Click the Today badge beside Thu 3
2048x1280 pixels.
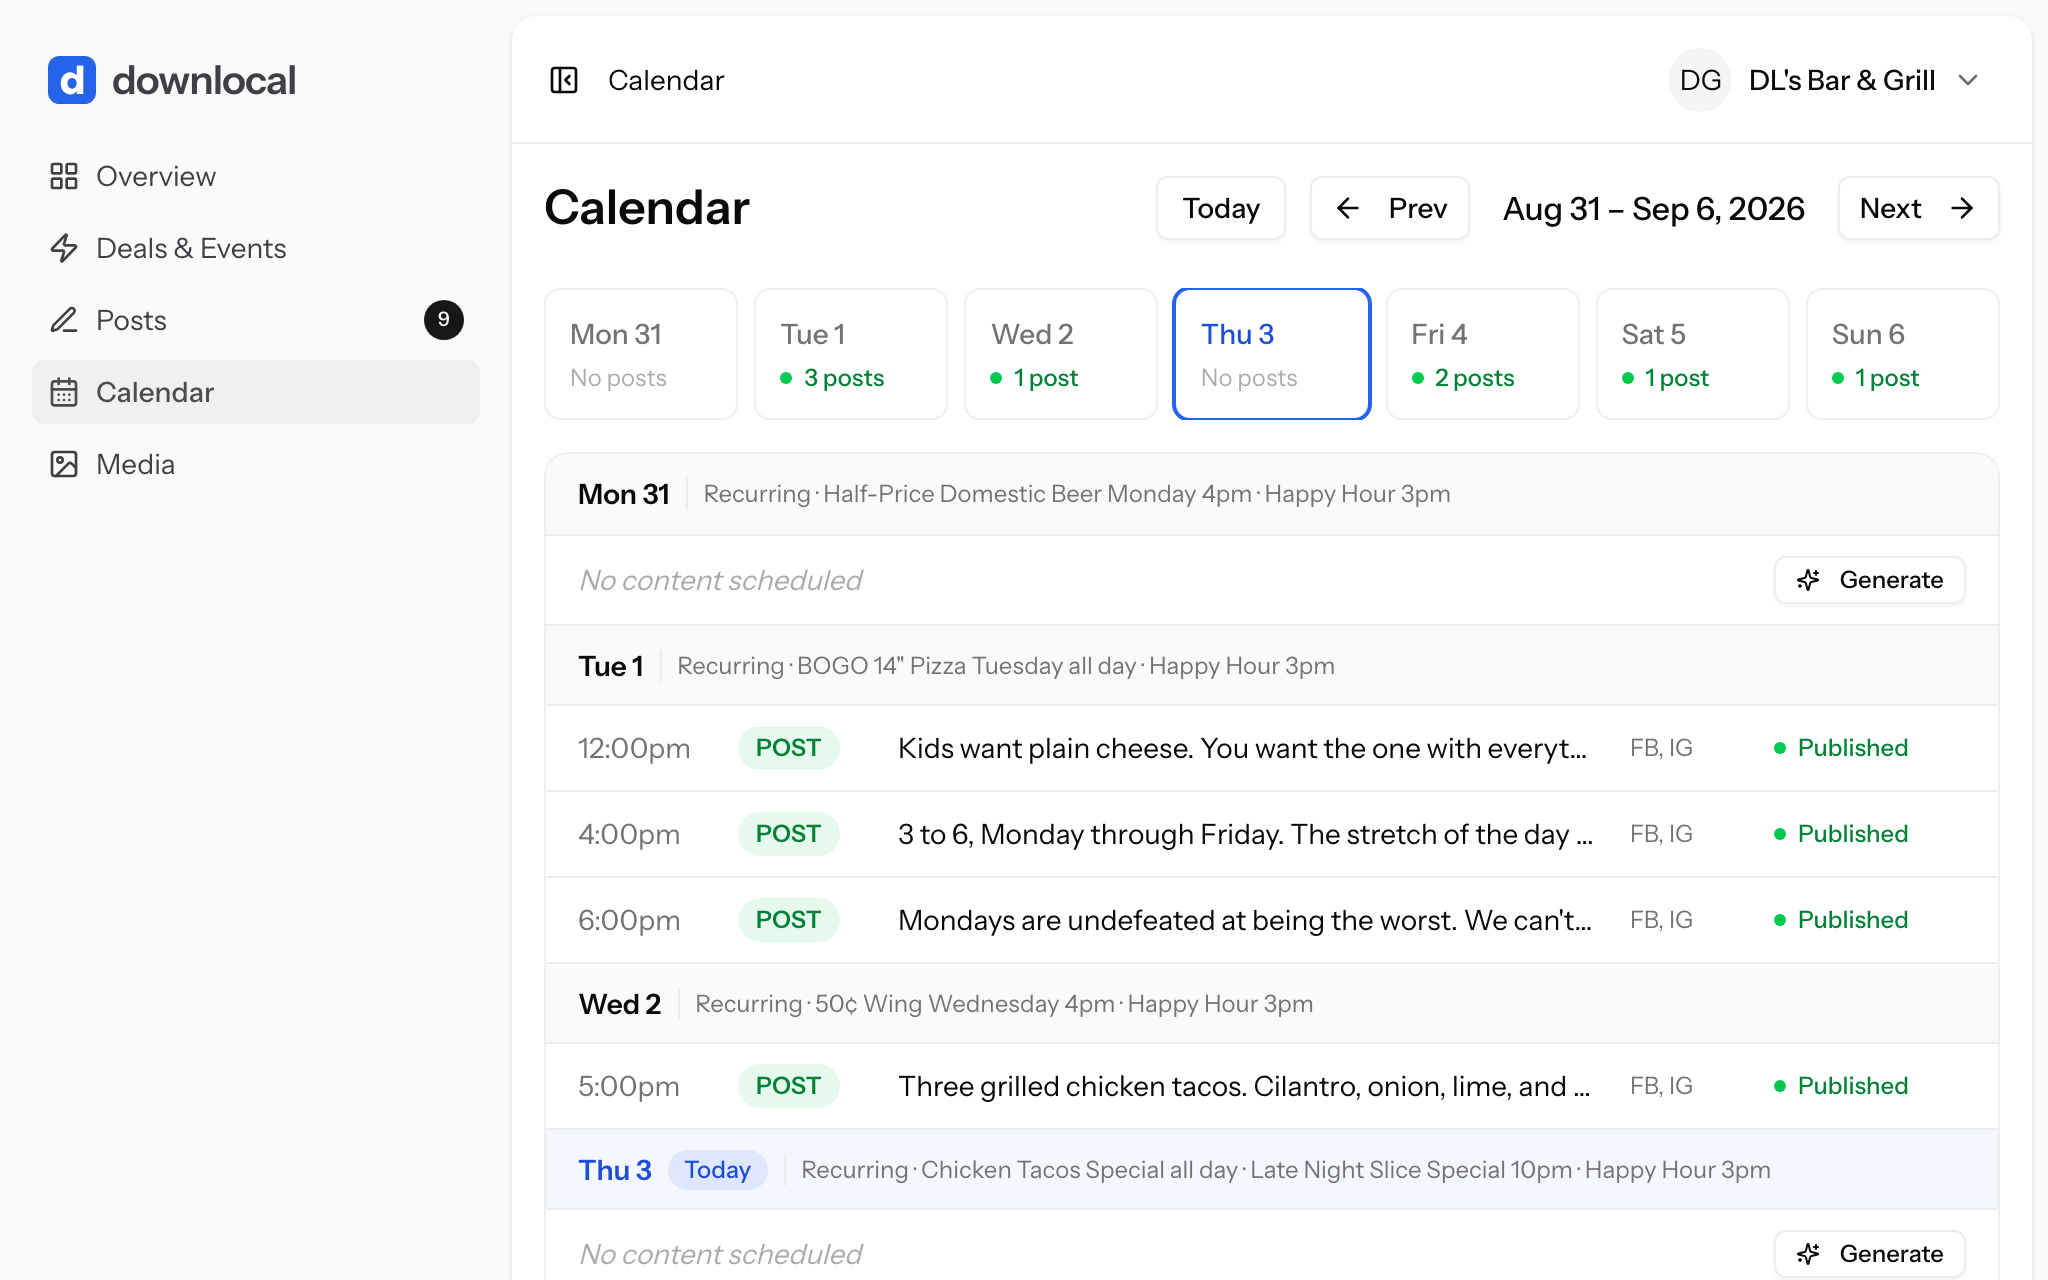[x=717, y=1170]
